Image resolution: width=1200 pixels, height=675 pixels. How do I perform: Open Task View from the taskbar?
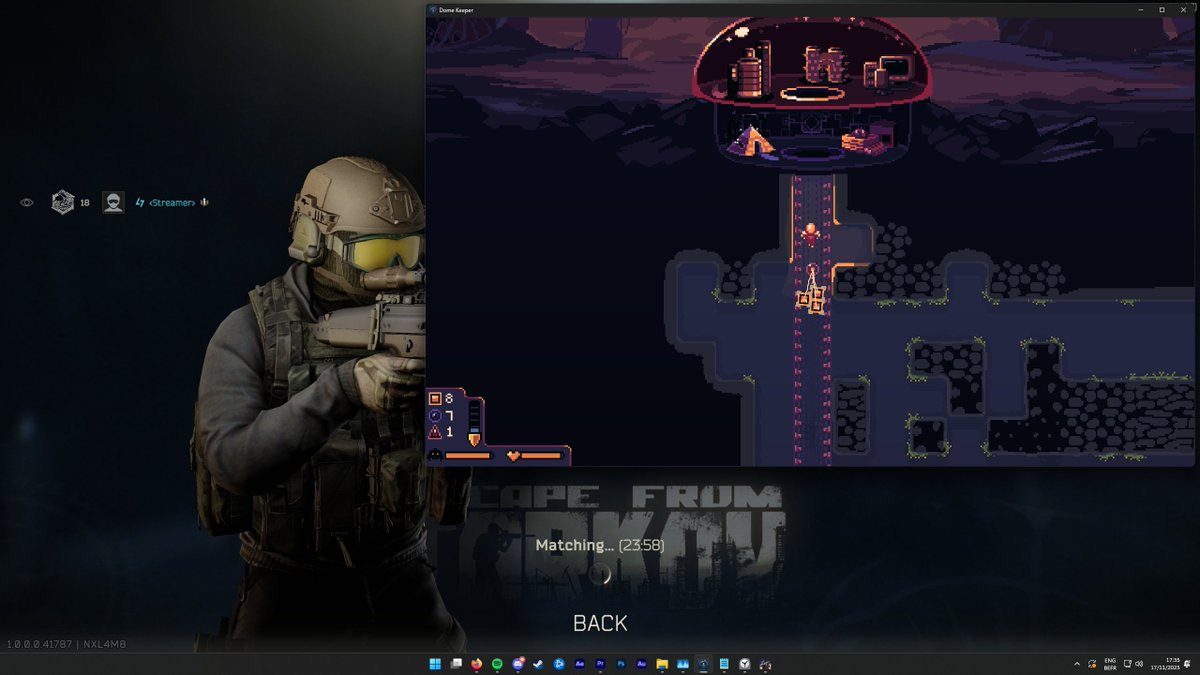tap(456, 664)
